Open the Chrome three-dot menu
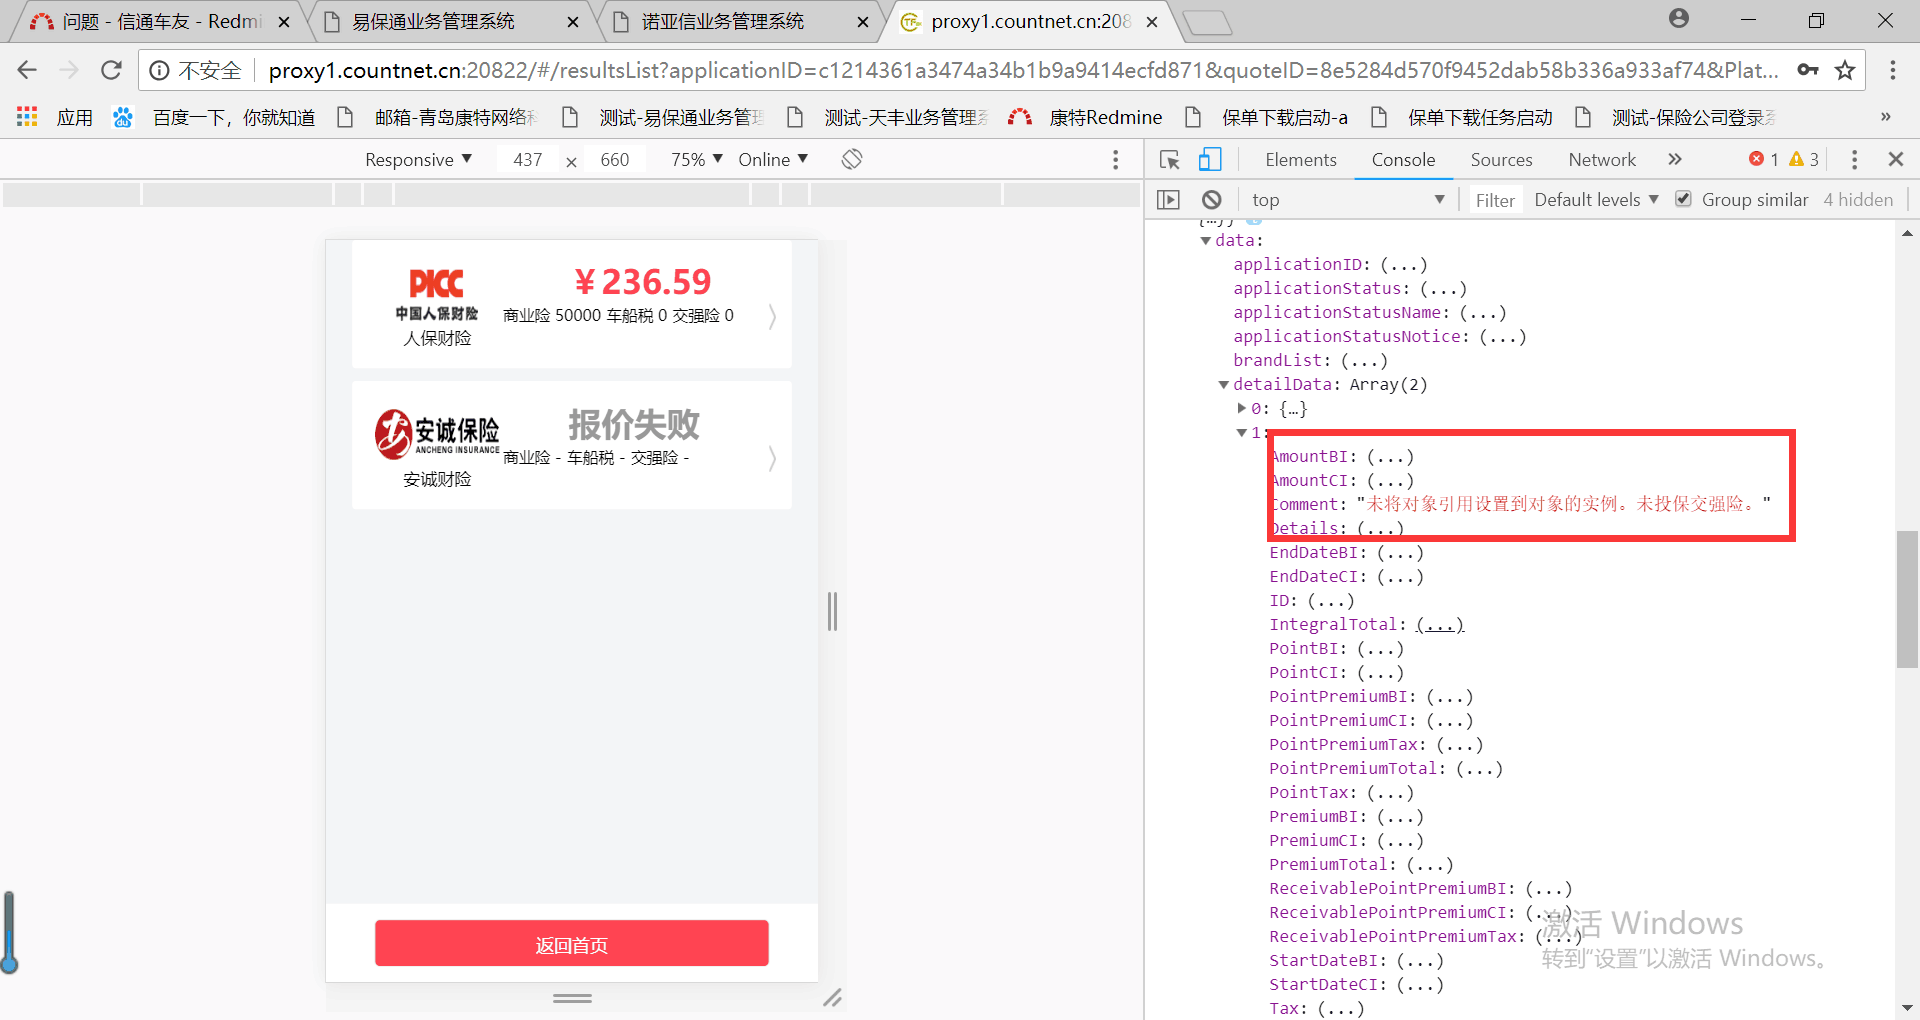Image resolution: width=1920 pixels, height=1020 pixels. pyautogui.click(x=1893, y=70)
